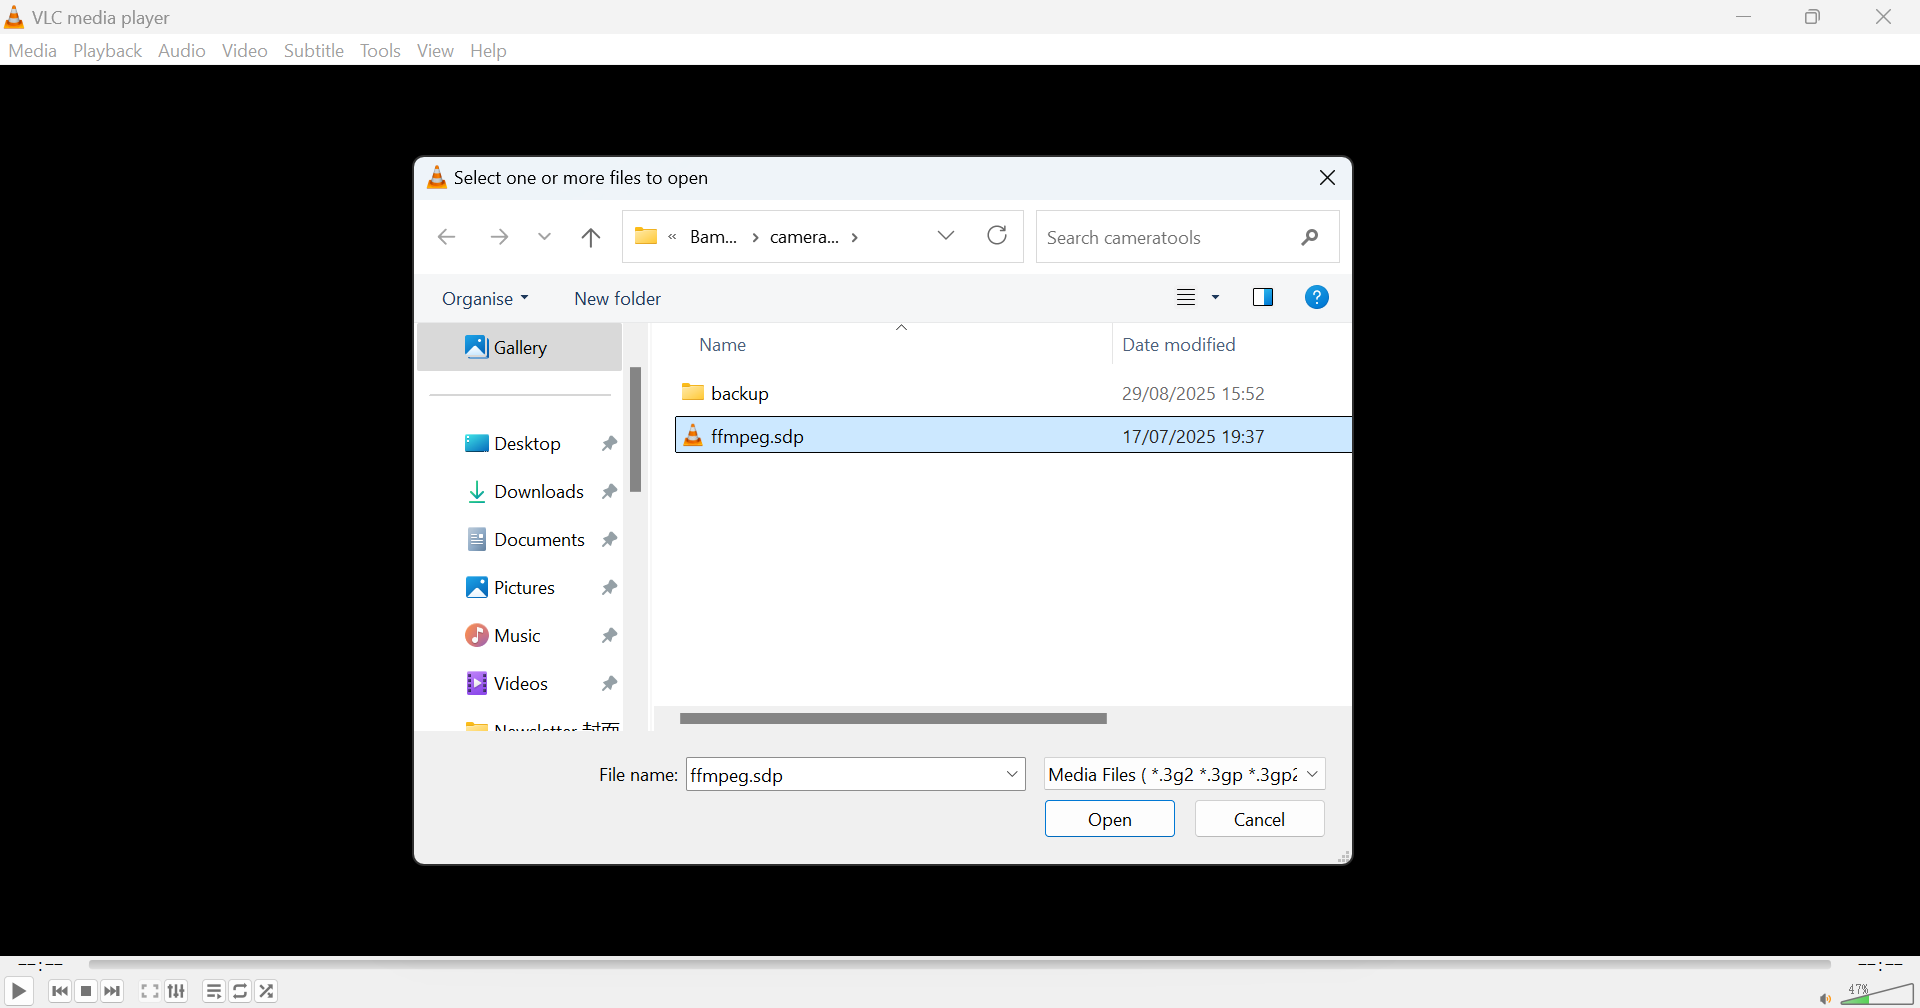
Task: Select Gallery in navigation pane
Action: [519, 347]
